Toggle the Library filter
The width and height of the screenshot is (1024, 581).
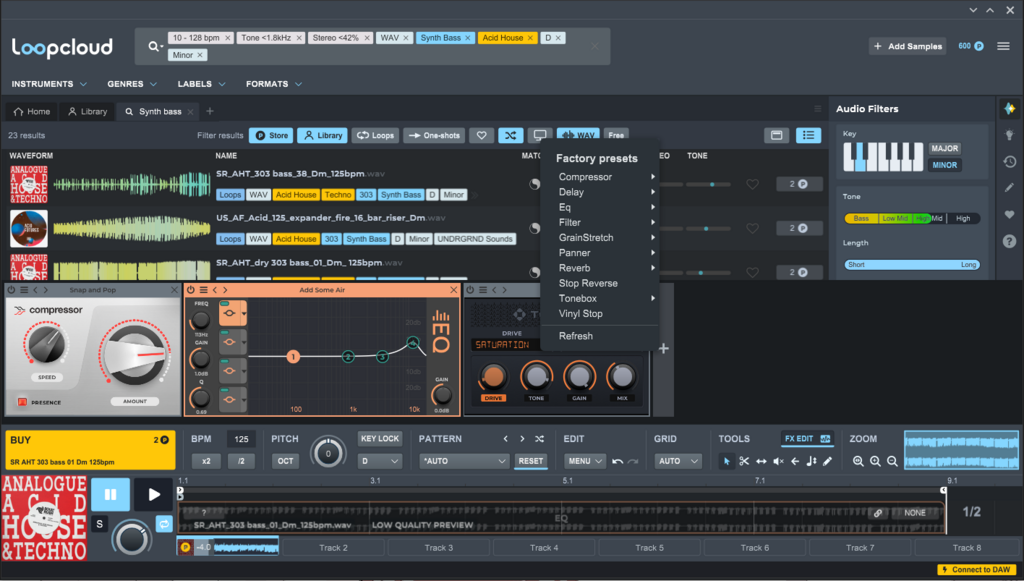[323, 135]
